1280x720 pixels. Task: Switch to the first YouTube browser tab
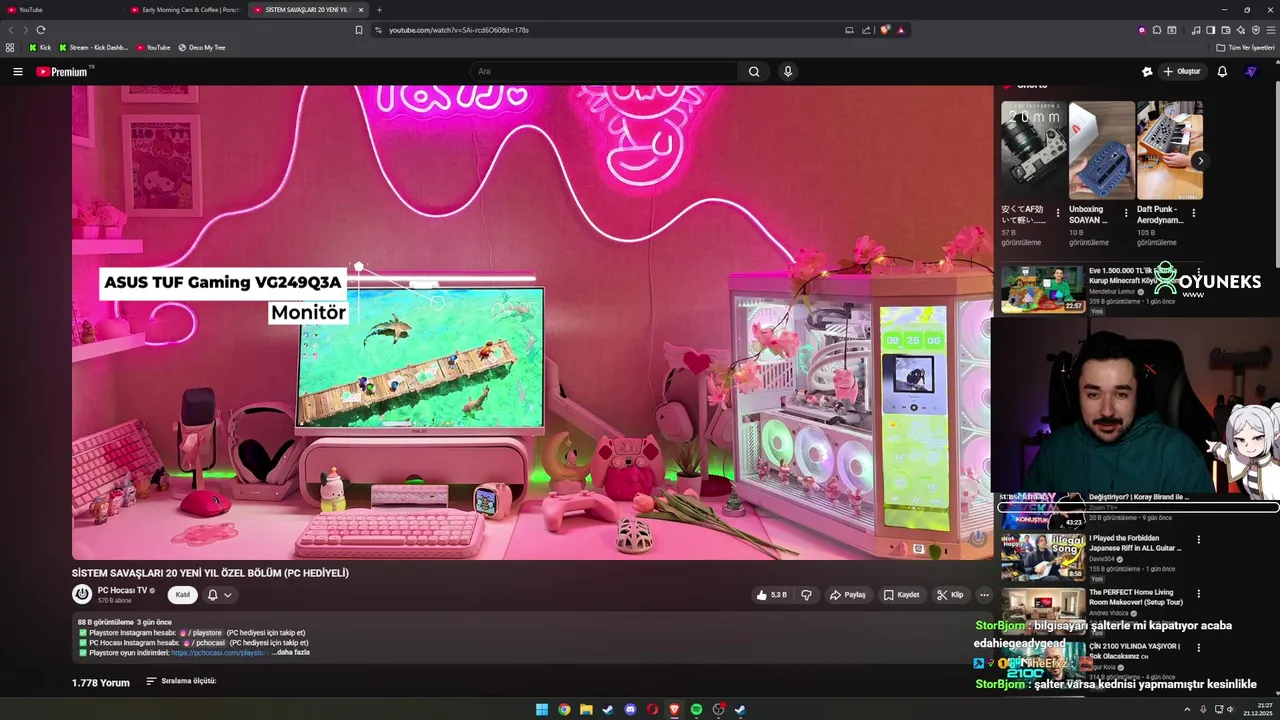point(61,10)
